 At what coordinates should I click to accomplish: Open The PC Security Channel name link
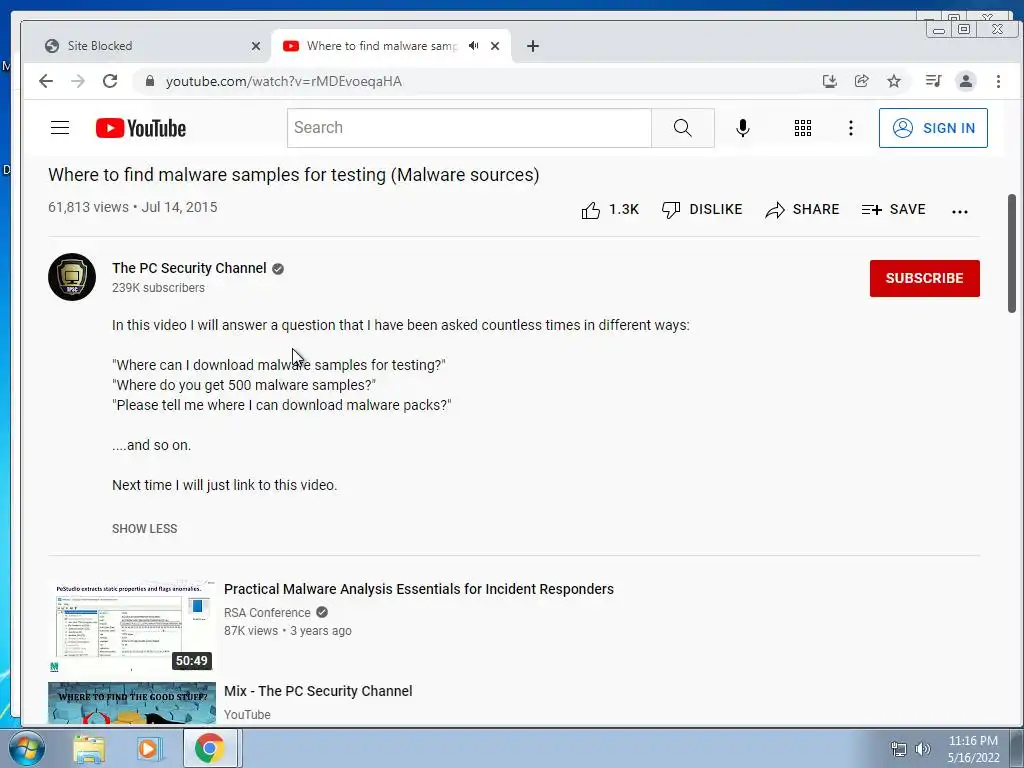pos(189,268)
